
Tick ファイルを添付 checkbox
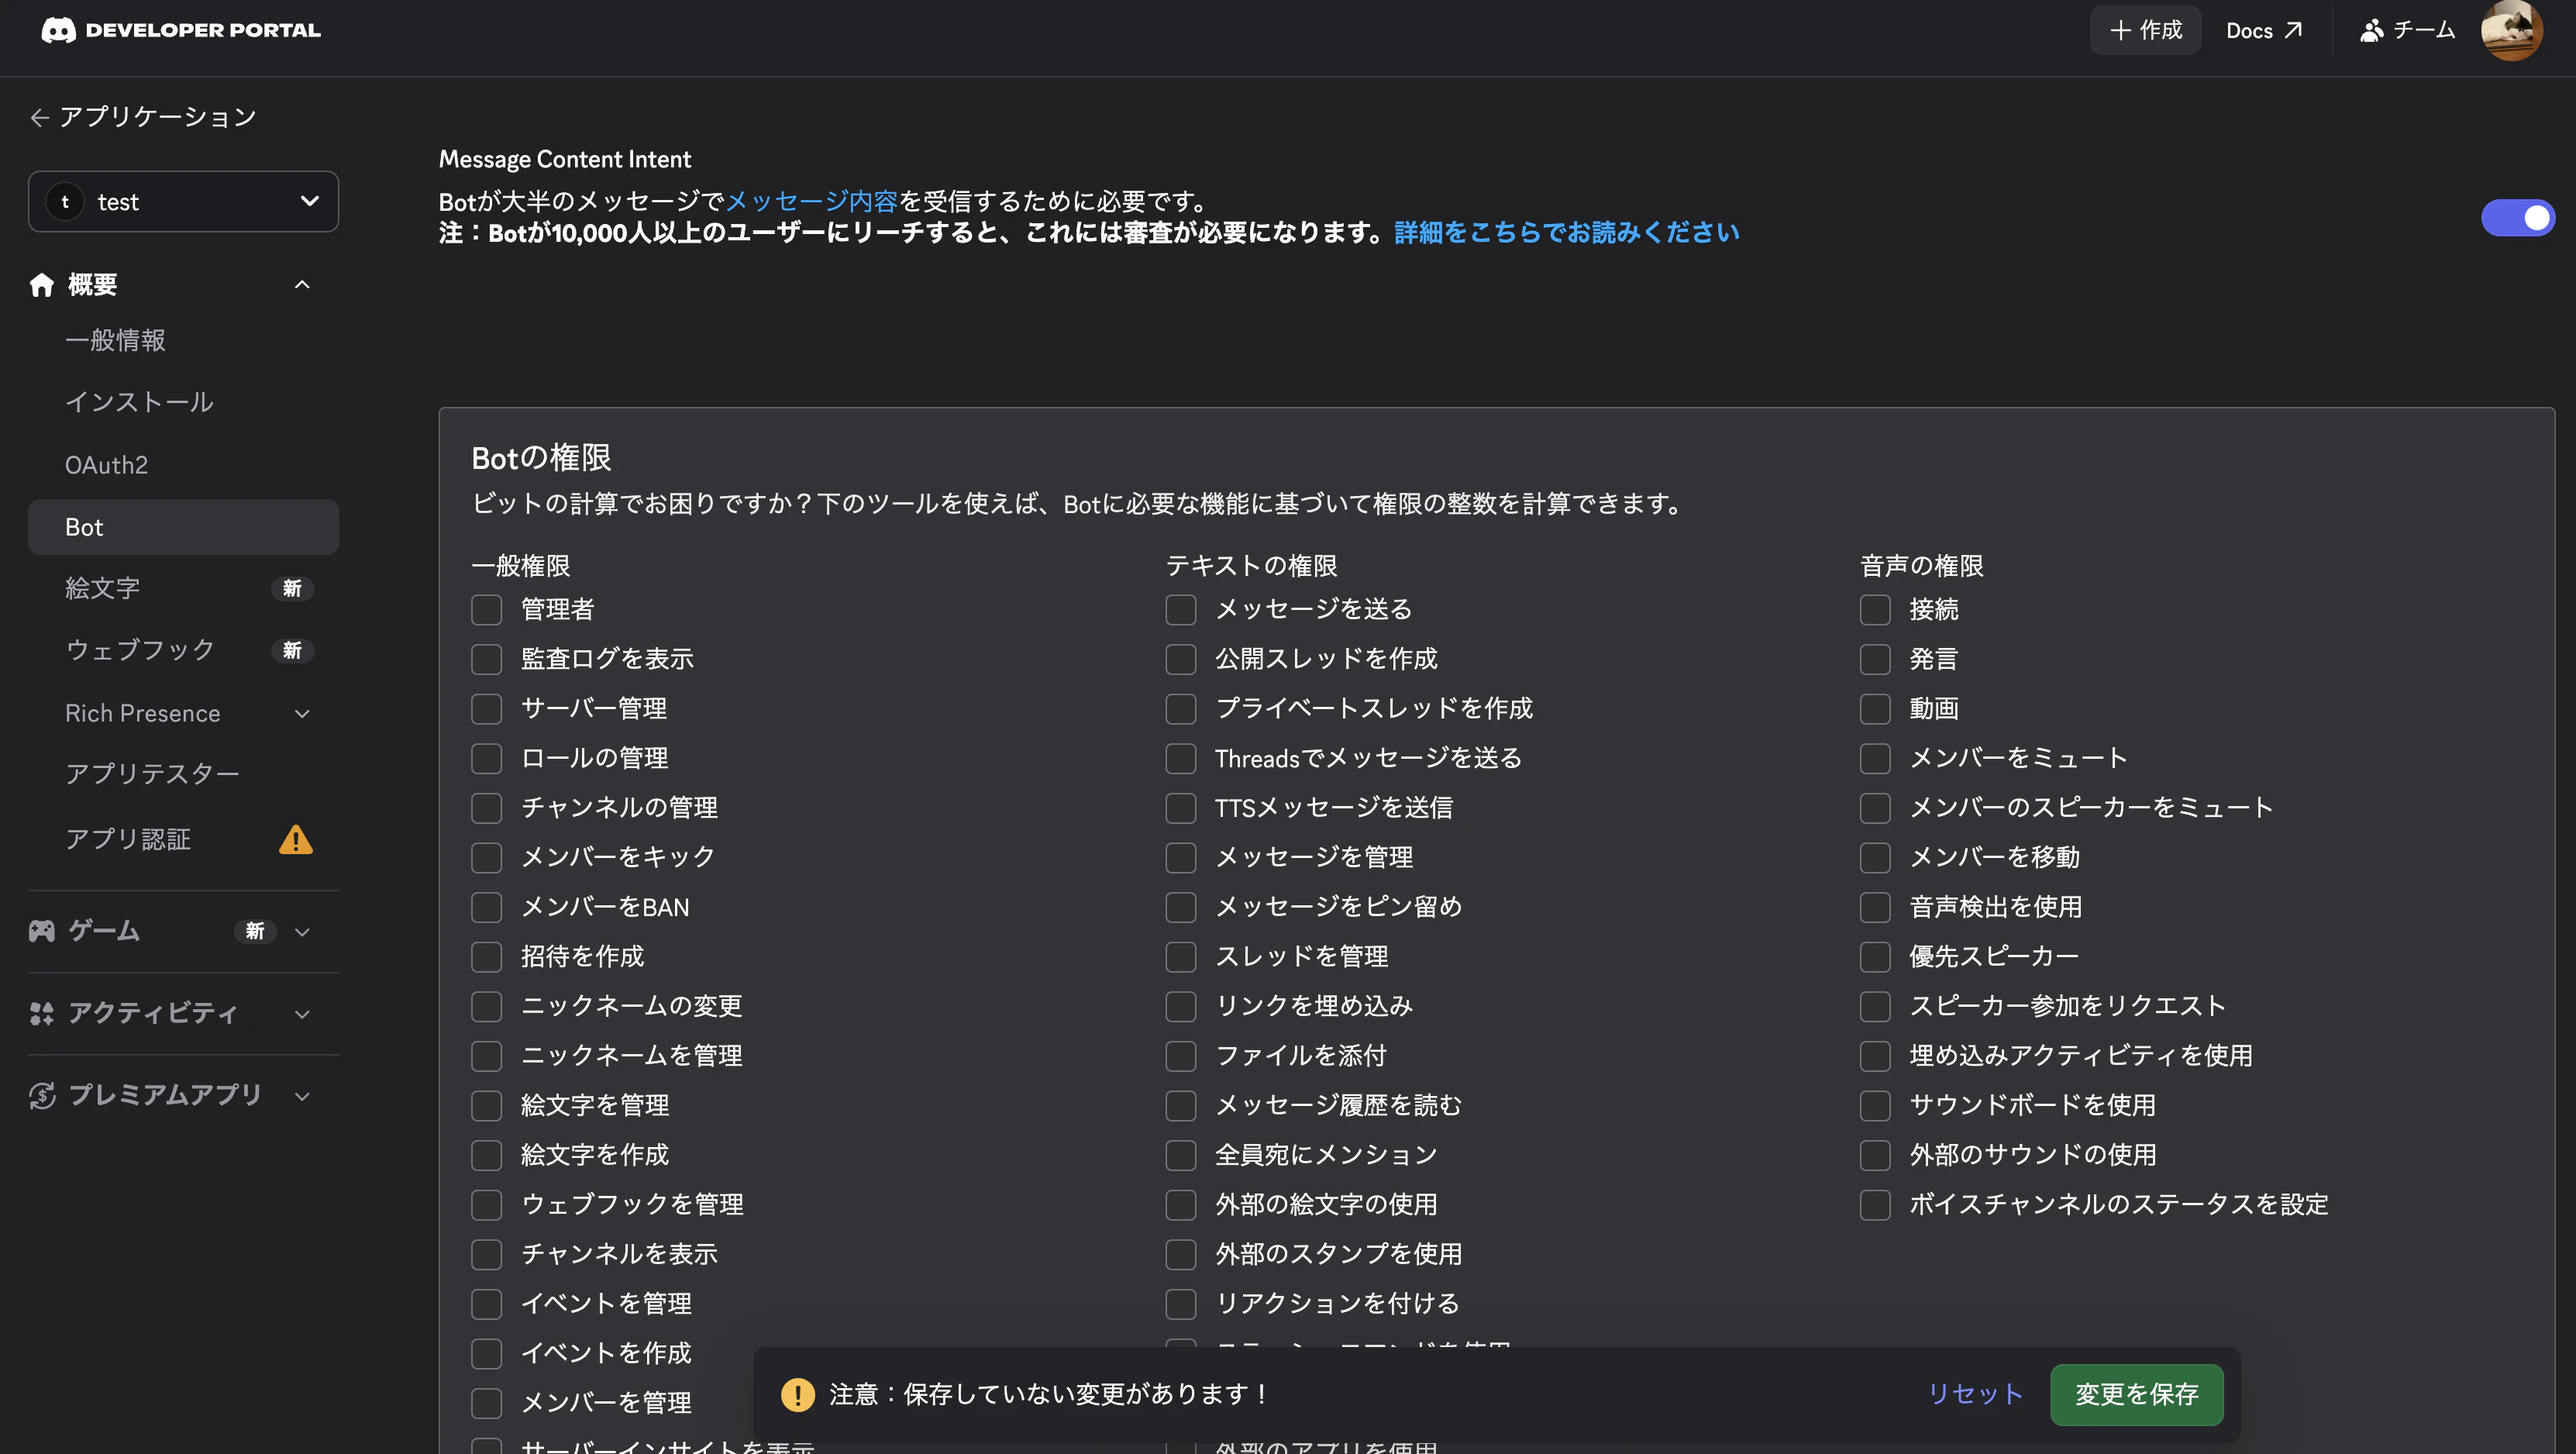click(1181, 1055)
